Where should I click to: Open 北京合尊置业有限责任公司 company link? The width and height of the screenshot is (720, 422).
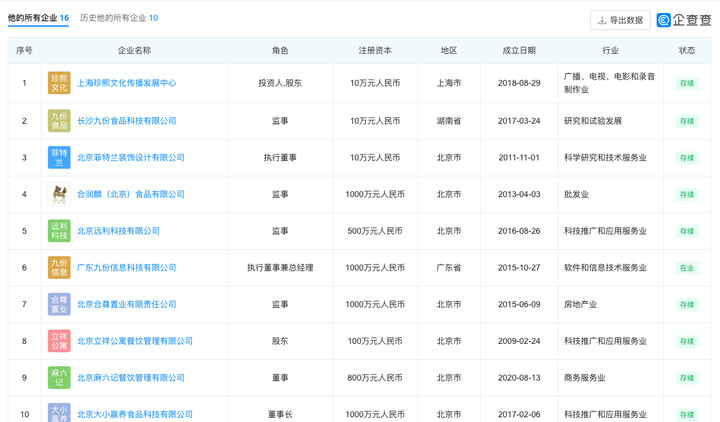pyautogui.click(x=127, y=304)
